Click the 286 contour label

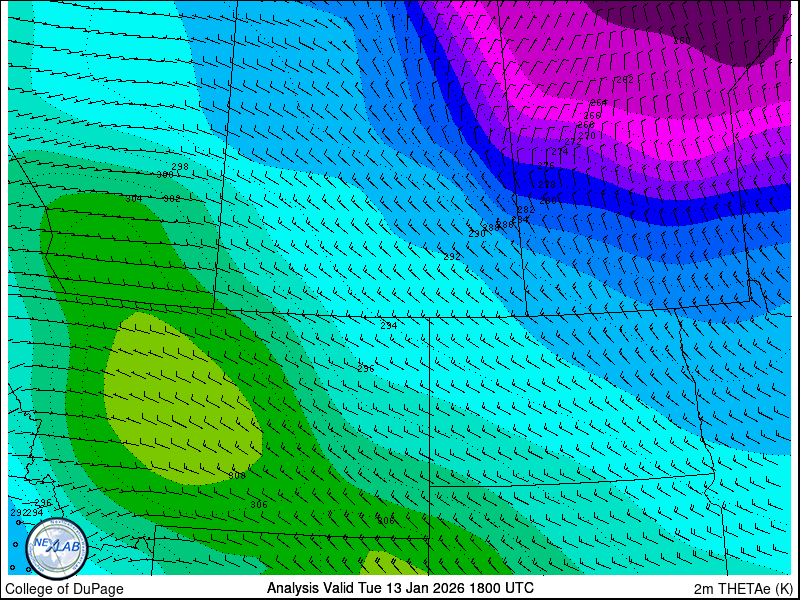[x=505, y=224]
